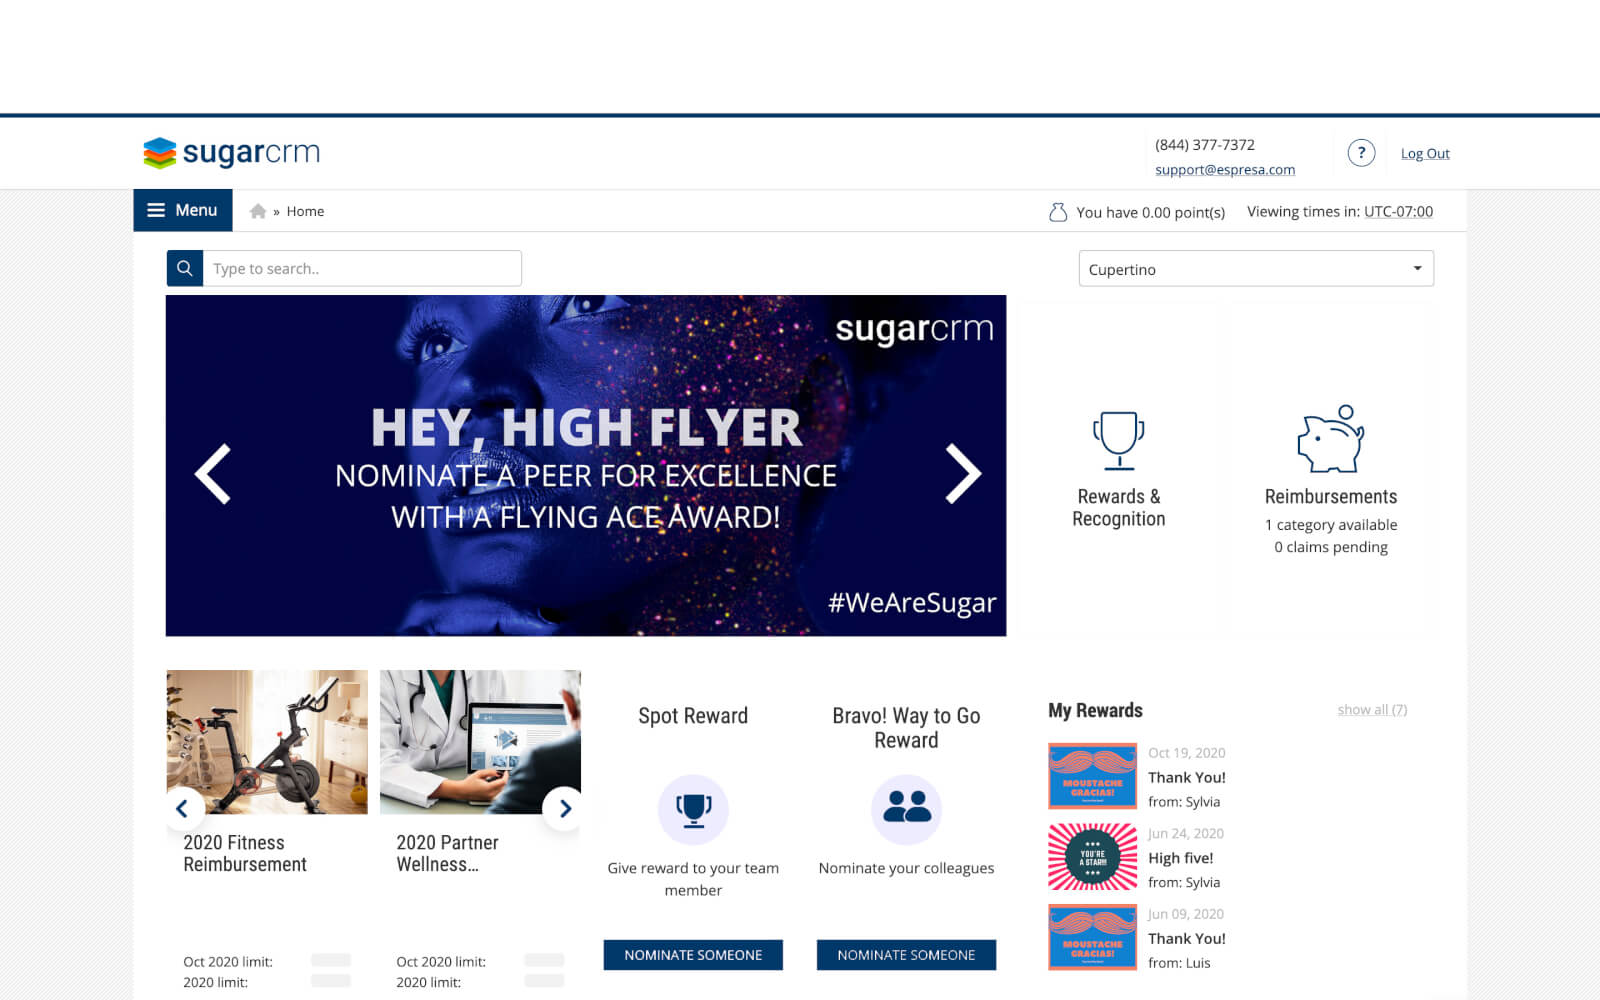The width and height of the screenshot is (1600, 1000).
Task: Click the Log Out link
Action: pyautogui.click(x=1425, y=153)
